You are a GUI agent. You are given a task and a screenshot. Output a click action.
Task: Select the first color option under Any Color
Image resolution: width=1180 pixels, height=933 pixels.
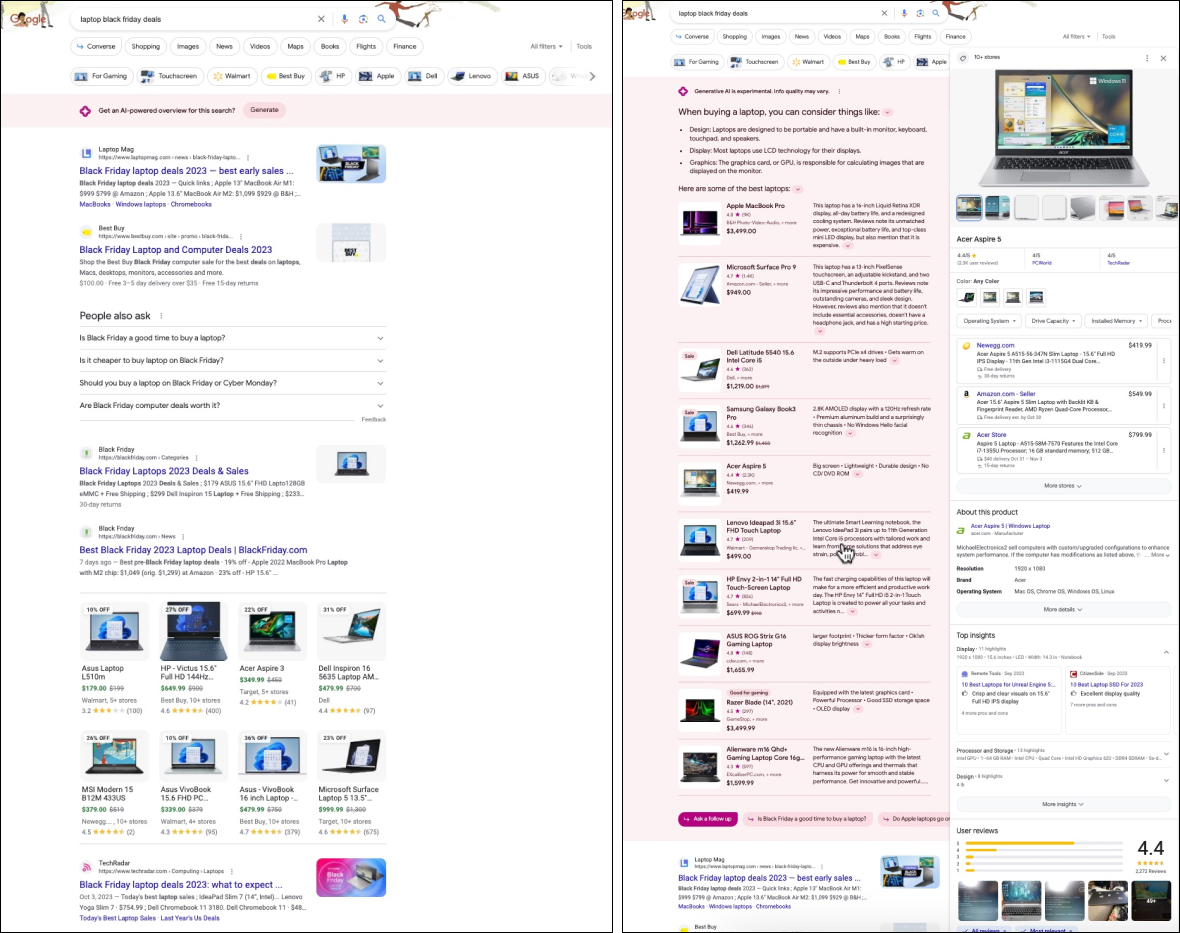pyautogui.click(x=967, y=297)
